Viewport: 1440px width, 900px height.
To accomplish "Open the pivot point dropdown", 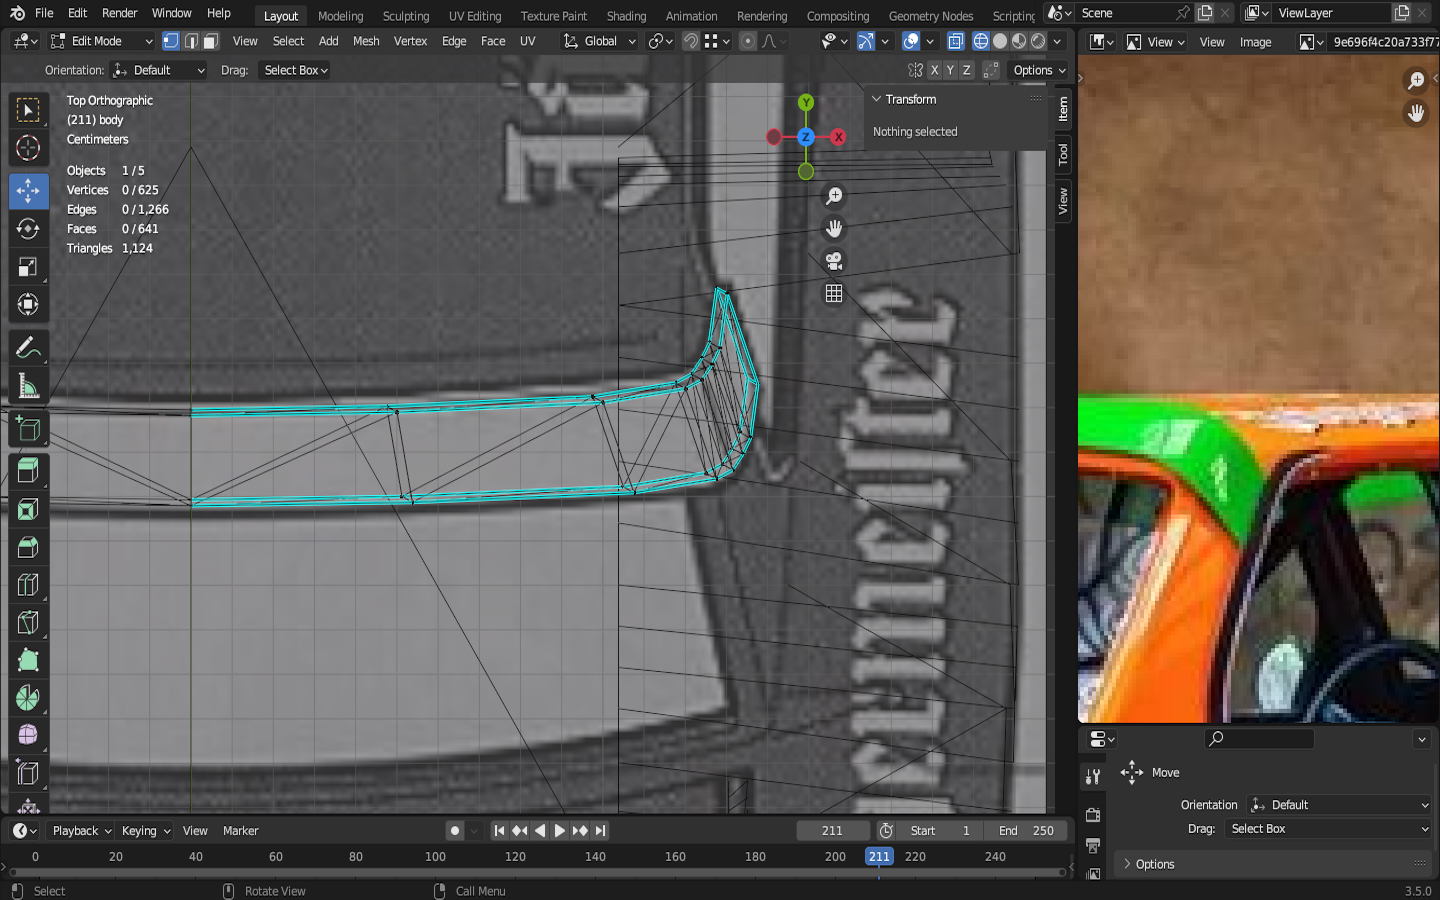I will click(660, 41).
